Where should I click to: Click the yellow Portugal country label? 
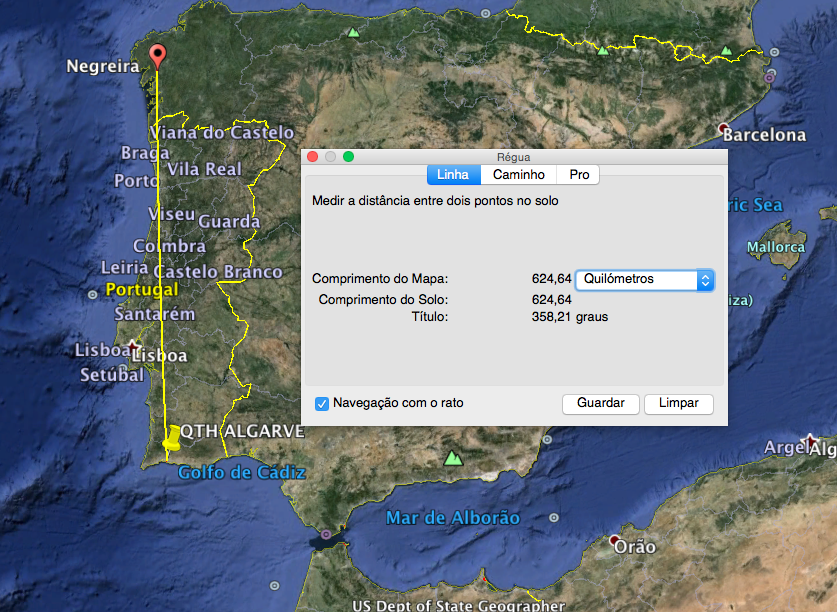click(141, 290)
